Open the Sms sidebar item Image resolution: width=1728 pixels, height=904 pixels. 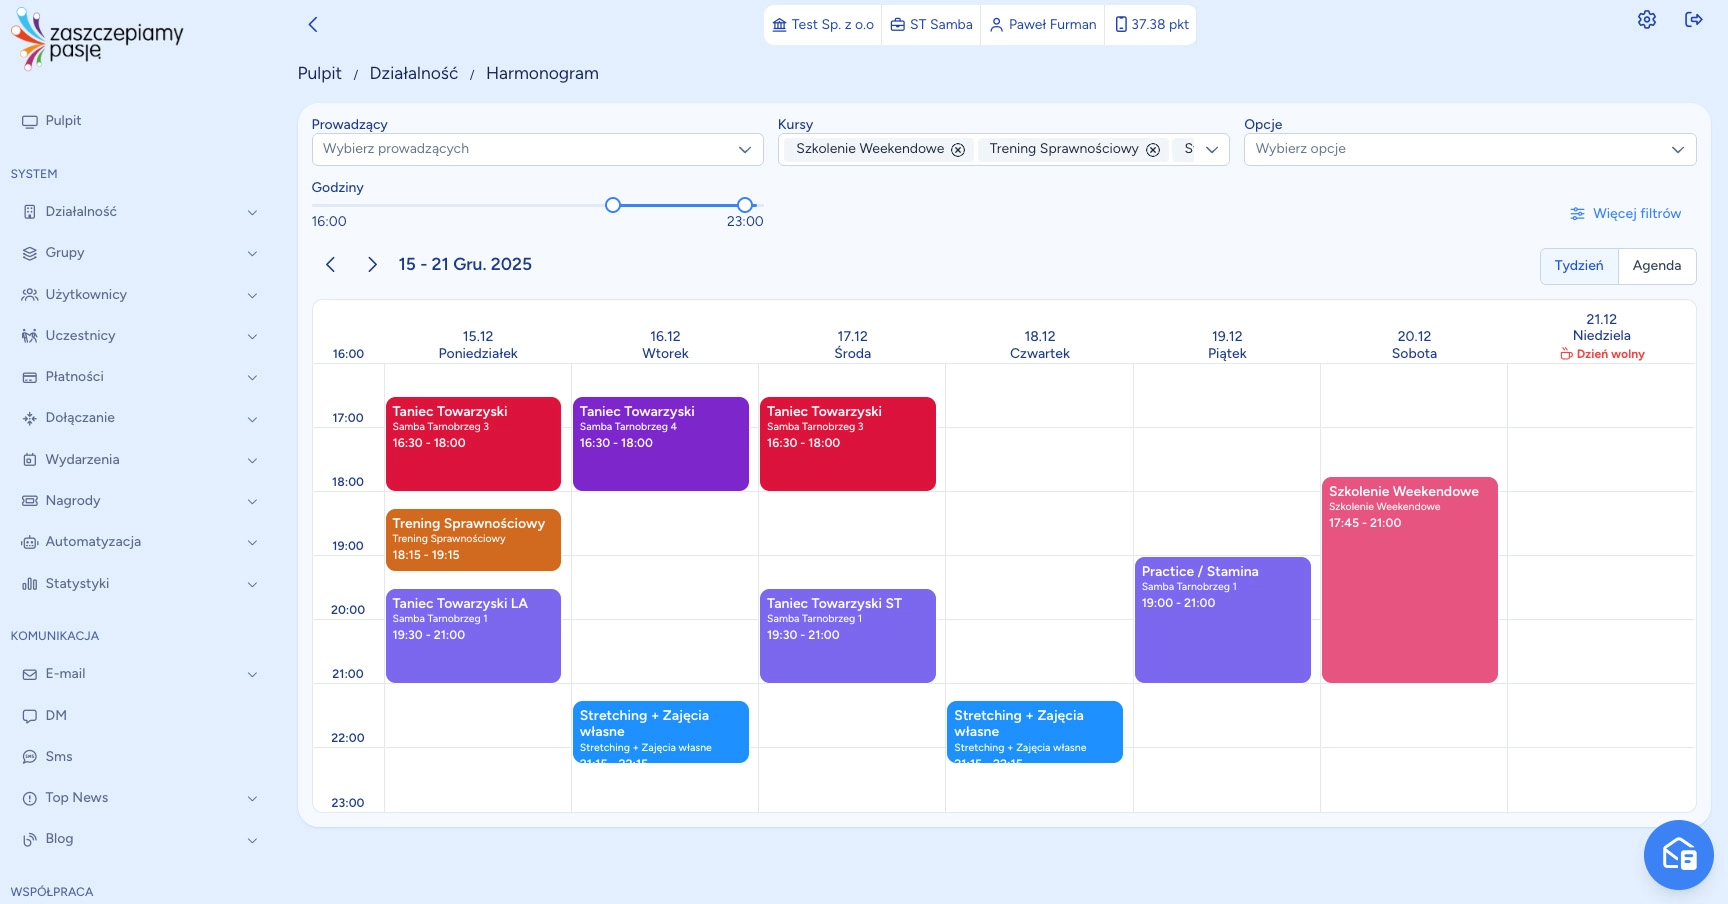pyautogui.click(x=59, y=757)
